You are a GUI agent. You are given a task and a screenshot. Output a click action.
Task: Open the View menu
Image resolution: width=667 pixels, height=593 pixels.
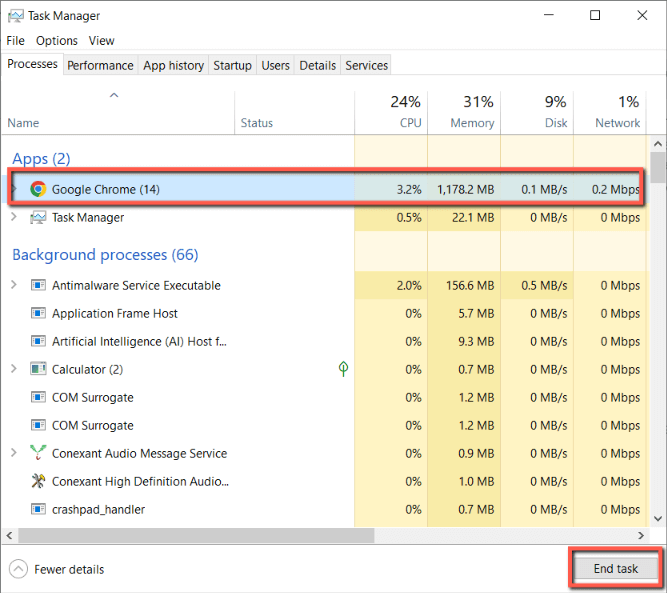[x=101, y=41]
